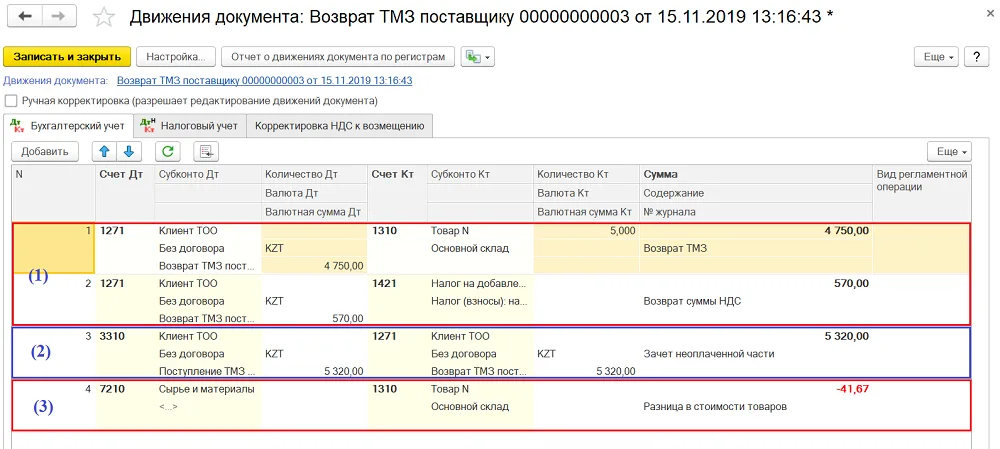Screen dimensions: 1000x449
Task: Click the Налог на добавле... subconto cell
Action: pos(480,284)
